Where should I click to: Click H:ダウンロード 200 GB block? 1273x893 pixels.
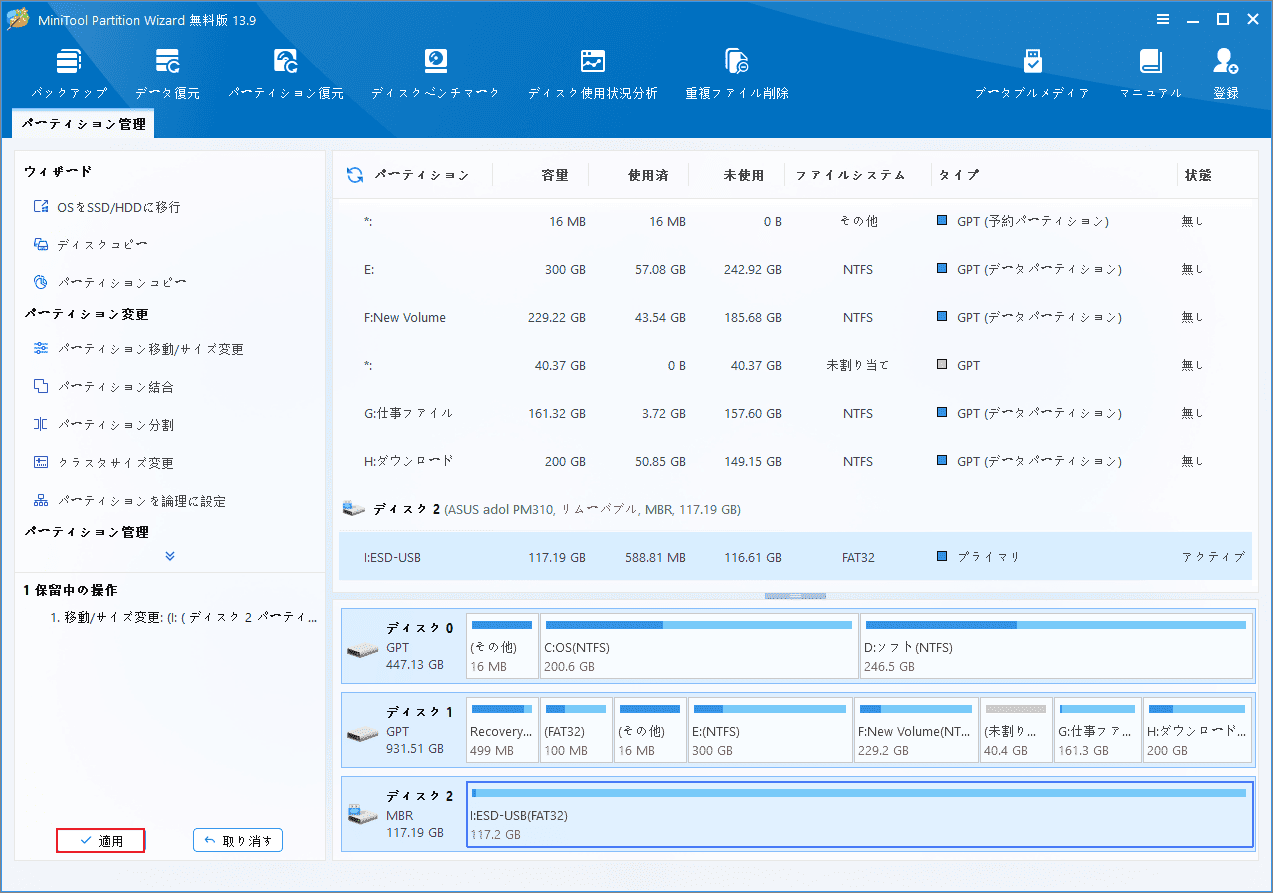[1197, 731]
